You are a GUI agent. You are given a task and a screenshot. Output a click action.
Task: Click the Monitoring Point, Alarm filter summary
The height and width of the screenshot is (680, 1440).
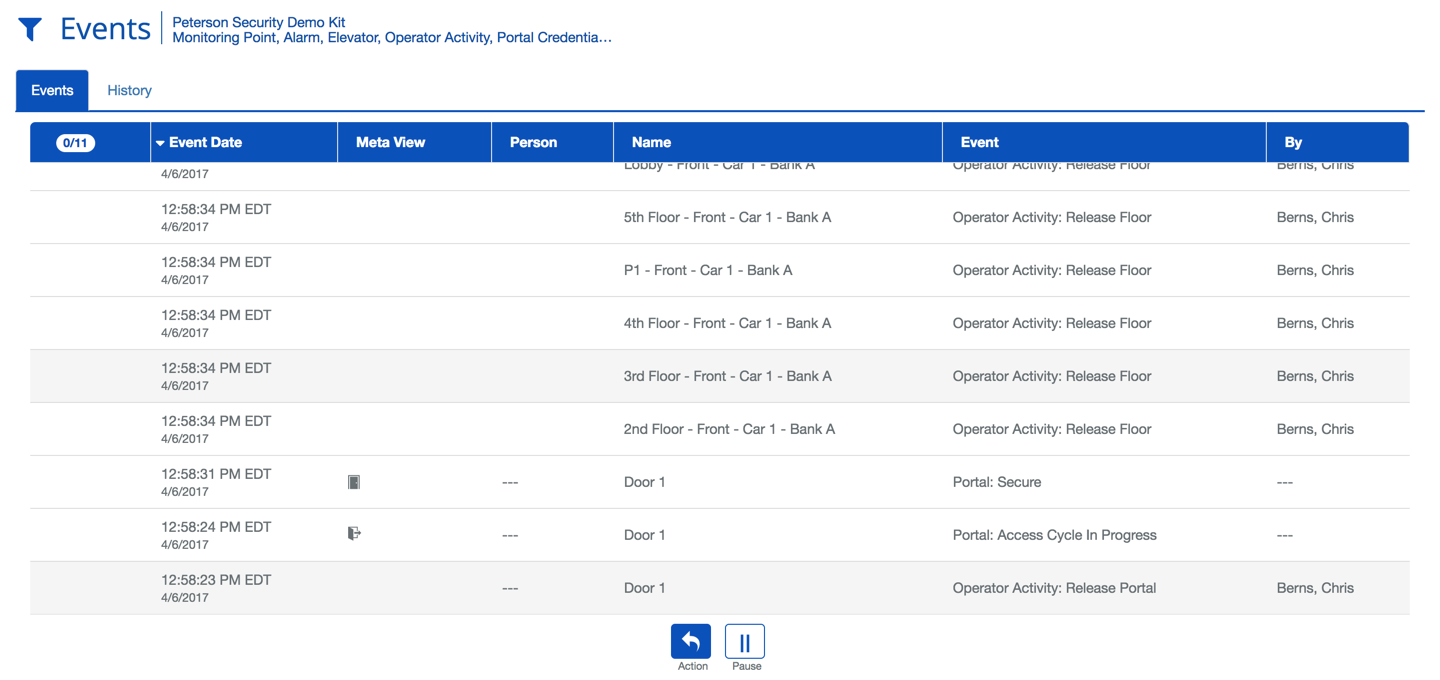click(x=392, y=38)
